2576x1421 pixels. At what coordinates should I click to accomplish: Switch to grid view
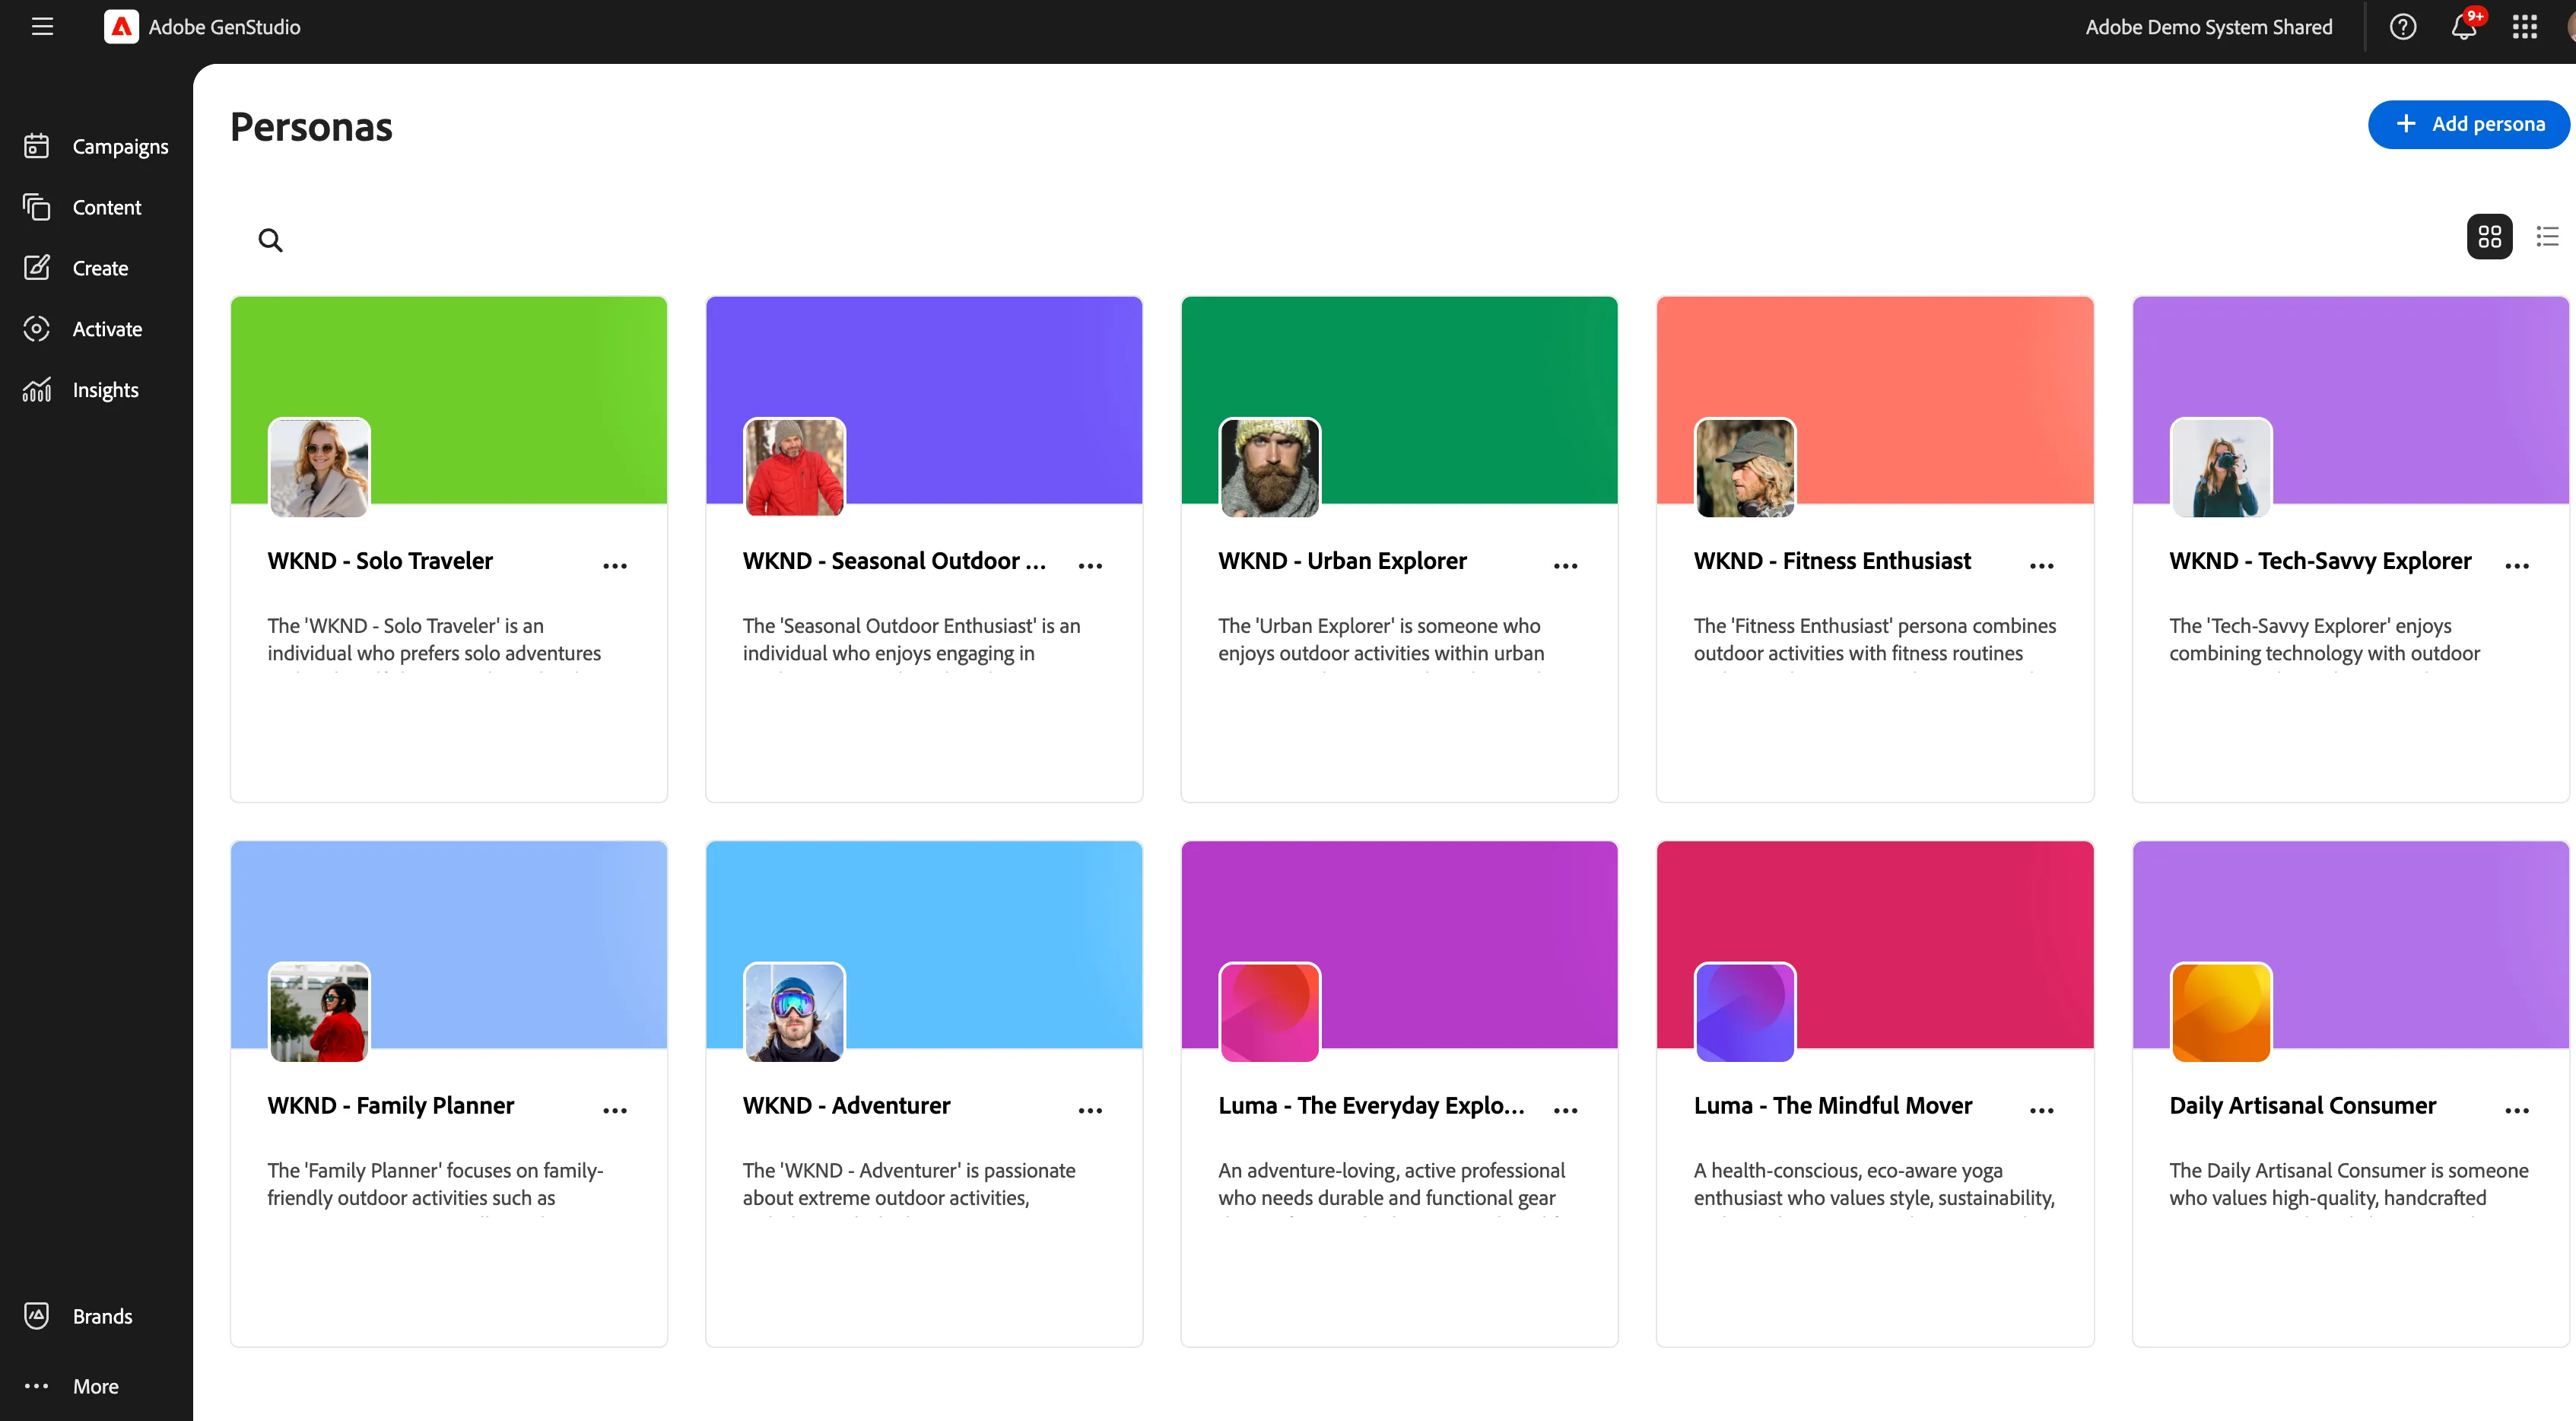point(2489,237)
